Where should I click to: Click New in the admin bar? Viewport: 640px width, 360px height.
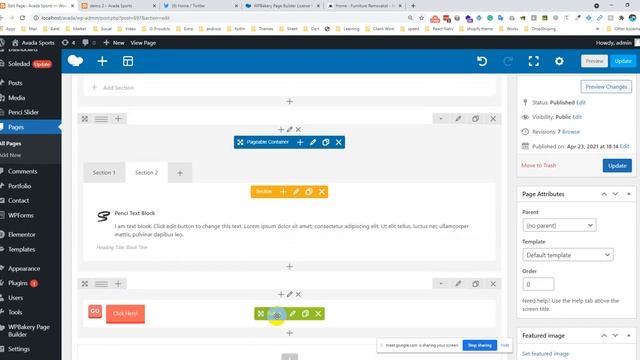(x=114, y=42)
